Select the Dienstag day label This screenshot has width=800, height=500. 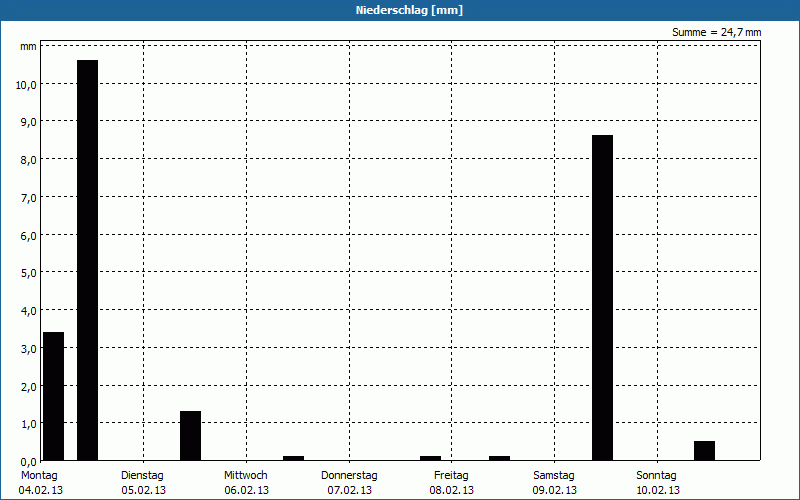(142, 476)
